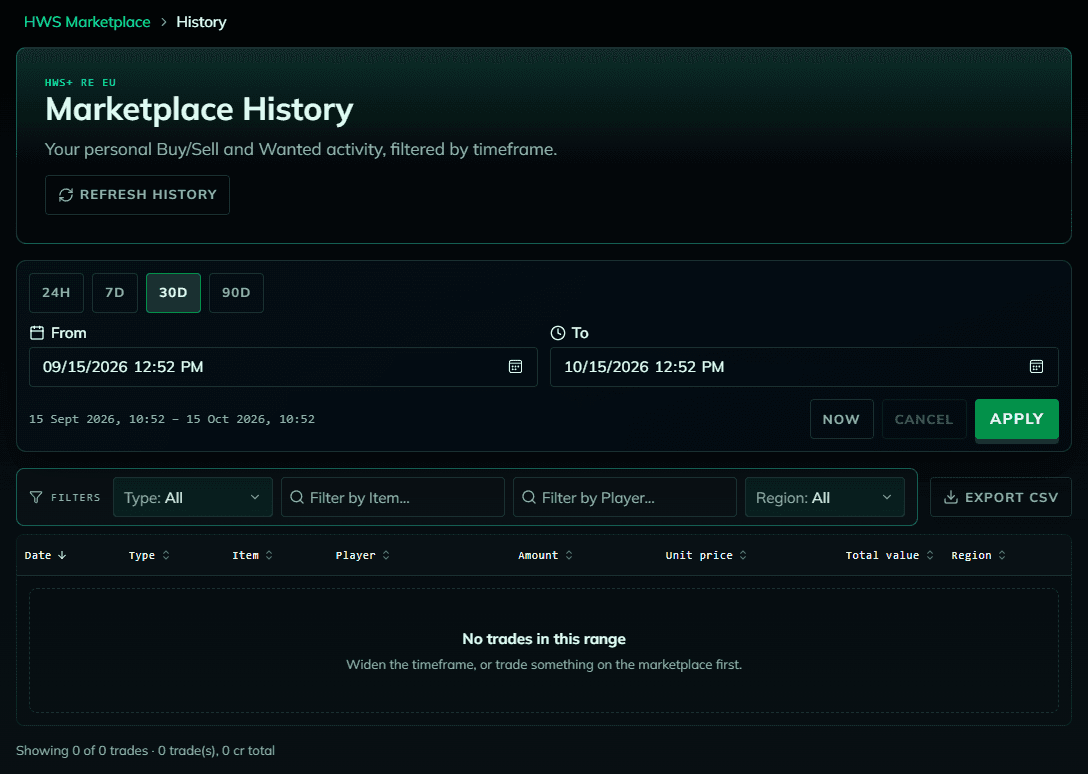The image size is (1088, 774).
Task: Focus the Filter by Item field
Action: click(393, 497)
